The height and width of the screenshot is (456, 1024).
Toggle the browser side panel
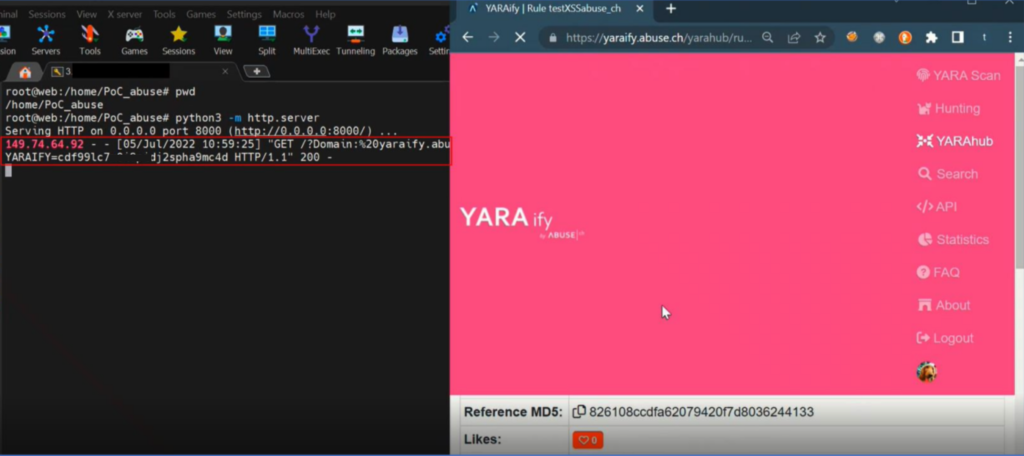click(957, 37)
